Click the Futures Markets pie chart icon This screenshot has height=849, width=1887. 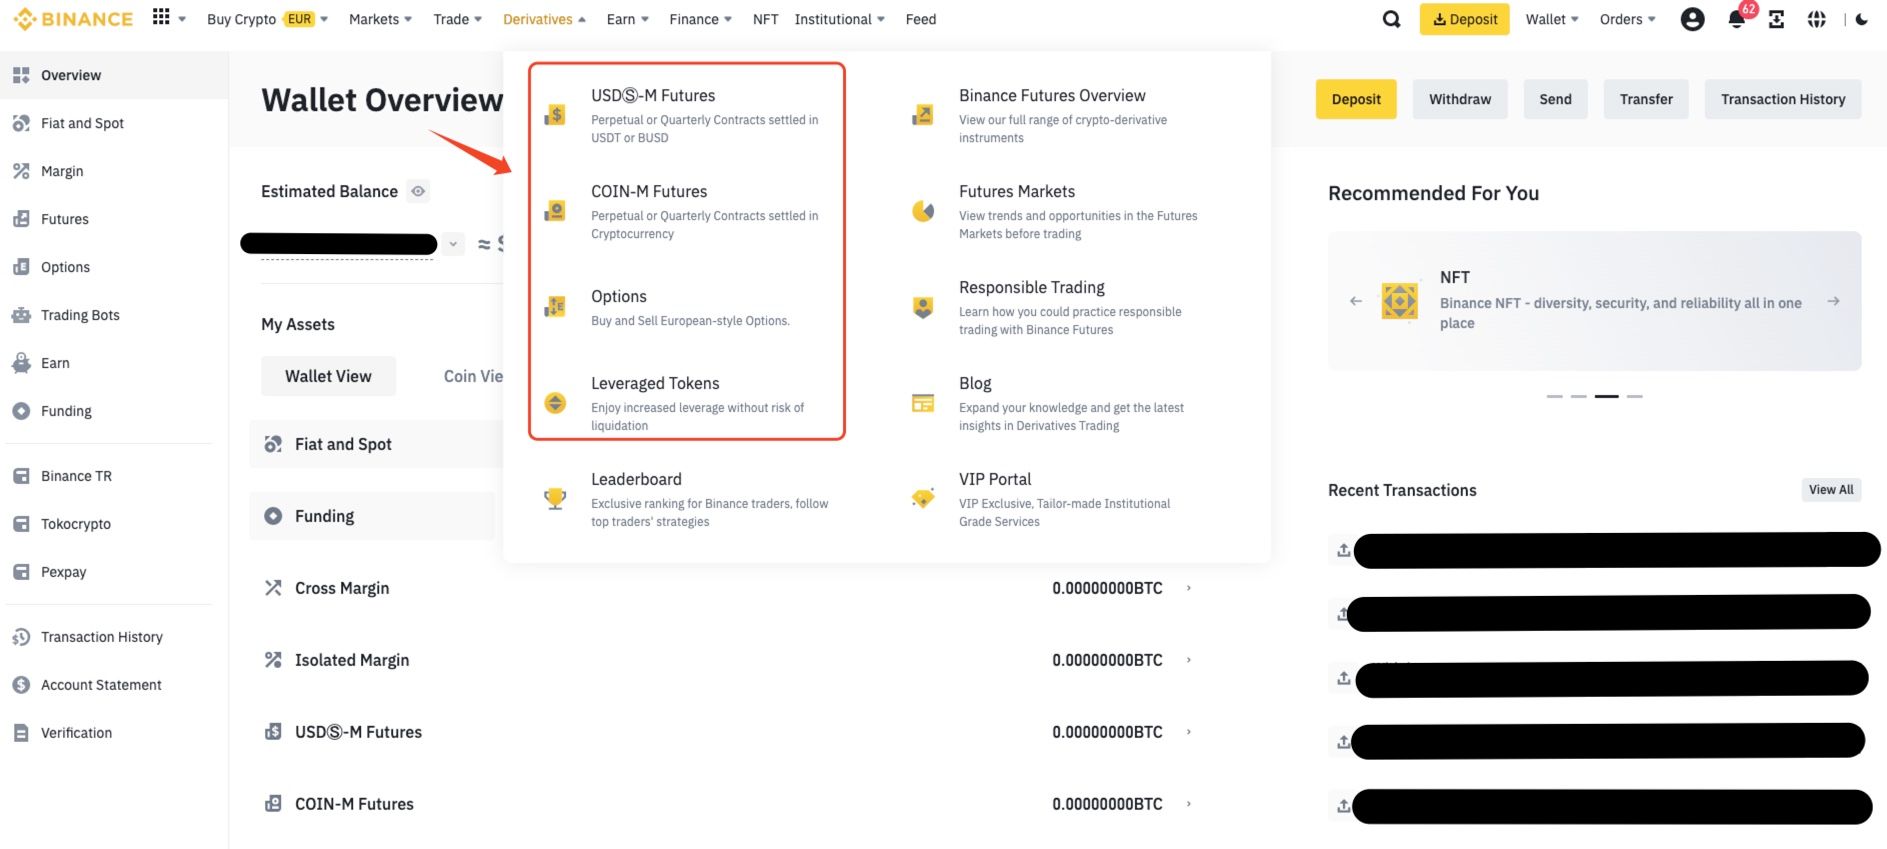pos(922,211)
